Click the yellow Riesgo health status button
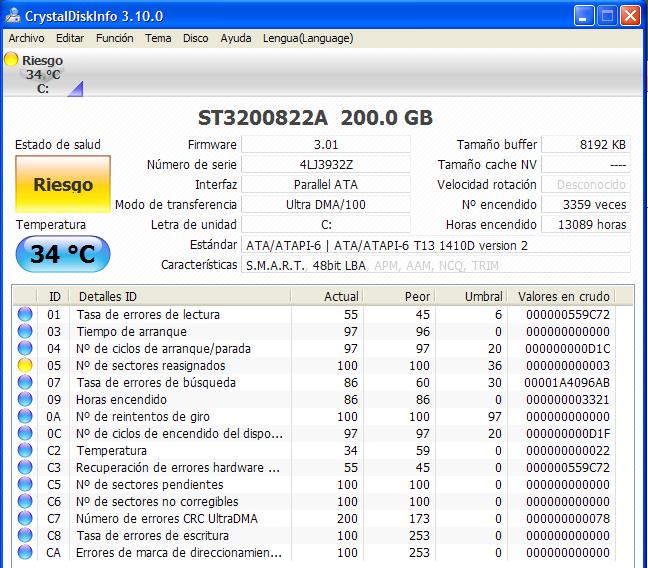The image size is (648, 568). click(63, 185)
